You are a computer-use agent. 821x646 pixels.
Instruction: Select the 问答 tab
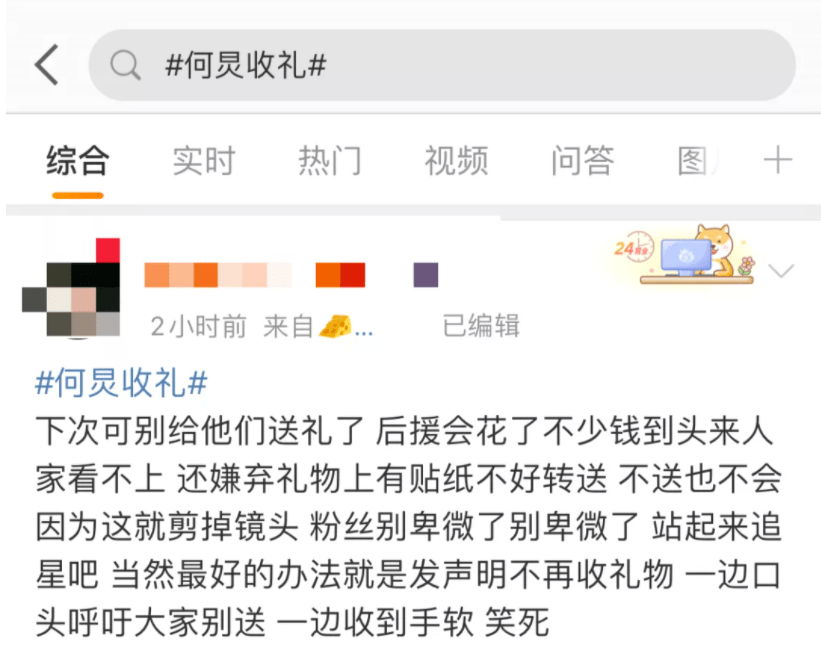pos(583,160)
